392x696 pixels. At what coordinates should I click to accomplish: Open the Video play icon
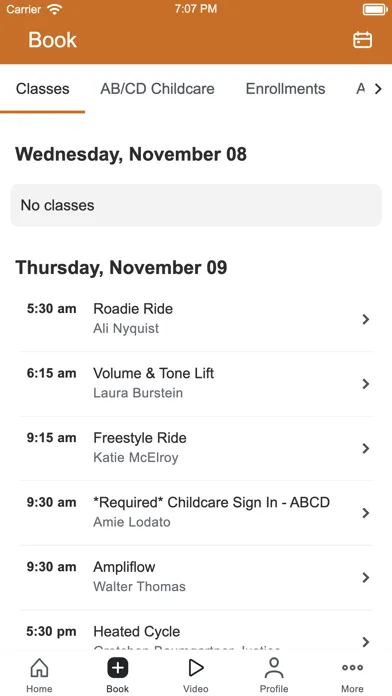point(195,668)
